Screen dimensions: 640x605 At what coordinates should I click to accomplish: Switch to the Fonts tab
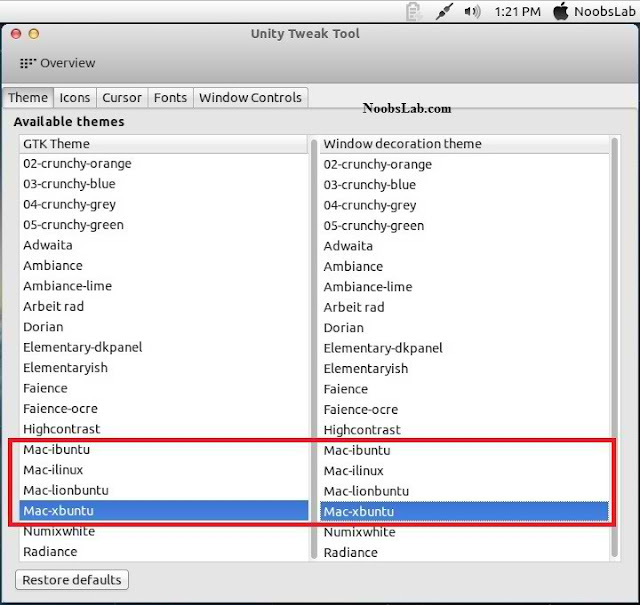pos(171,98)
